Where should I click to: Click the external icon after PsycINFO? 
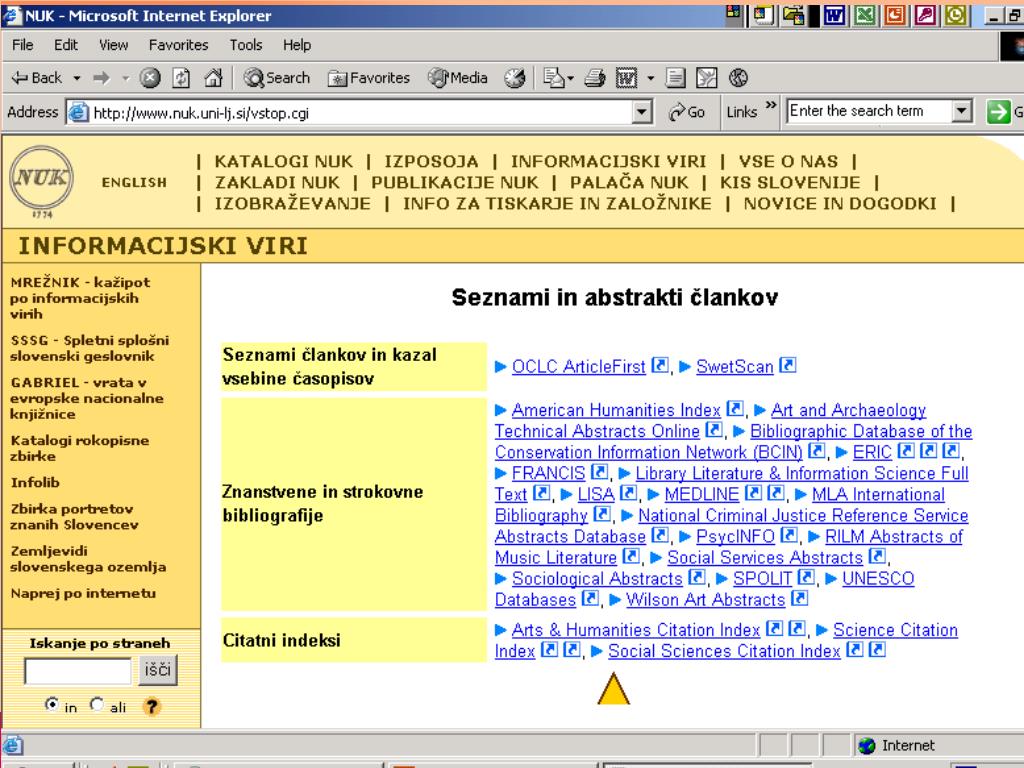790,535
